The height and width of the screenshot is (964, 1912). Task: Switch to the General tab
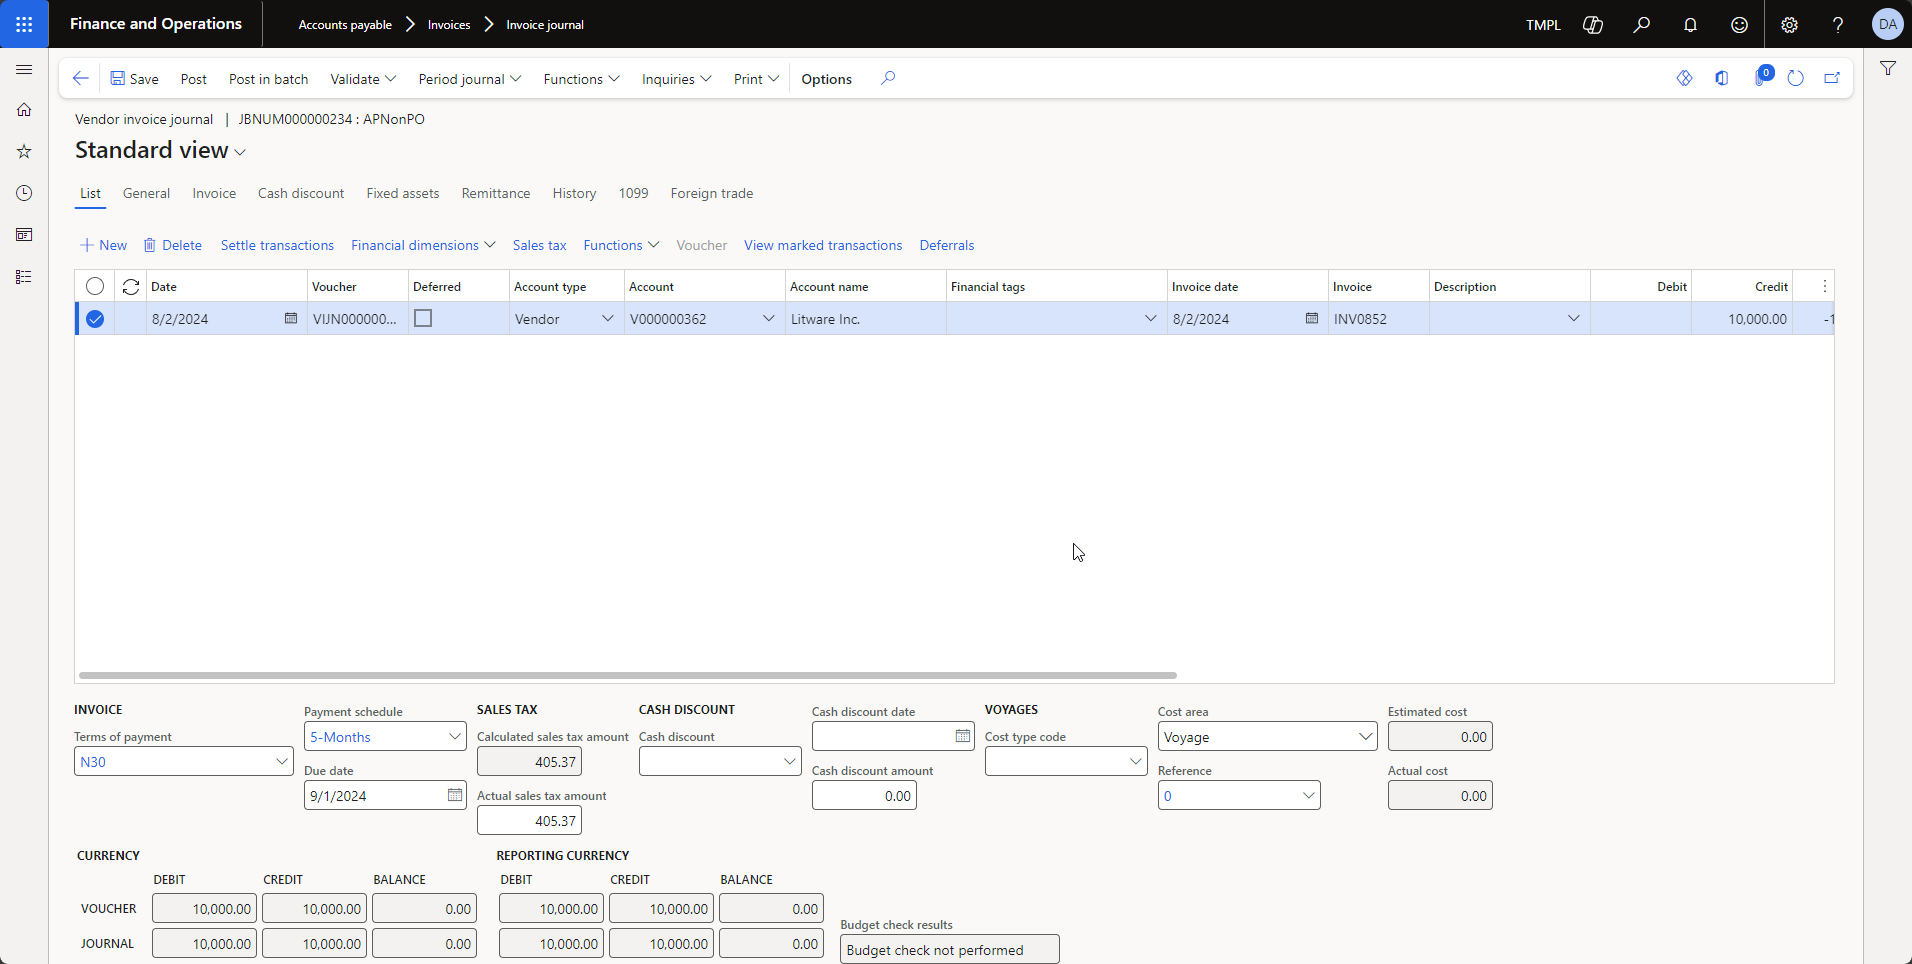click(146, 193)
